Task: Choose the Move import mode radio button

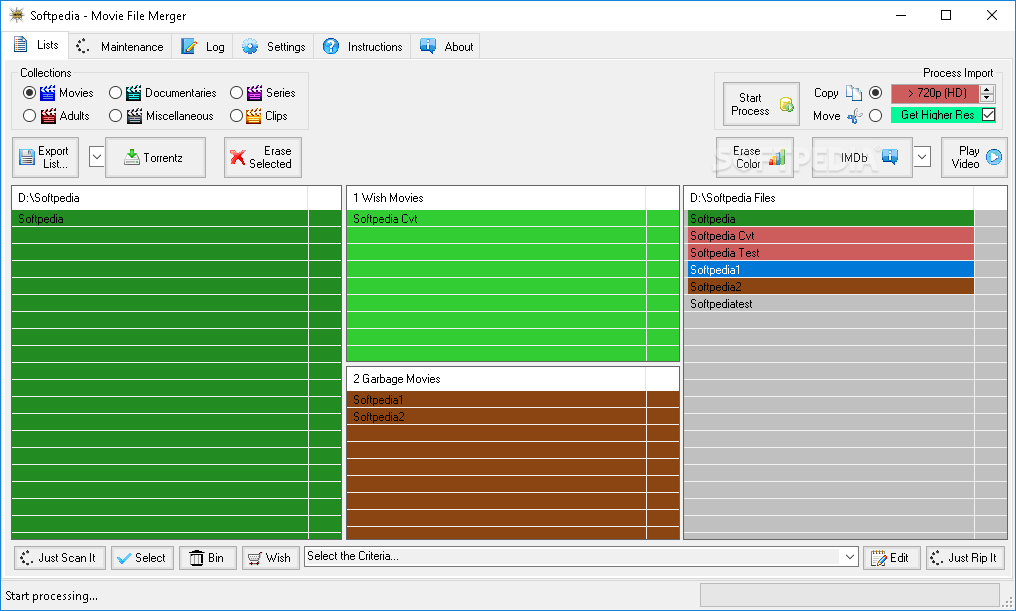Action: [x=875, y=116]
